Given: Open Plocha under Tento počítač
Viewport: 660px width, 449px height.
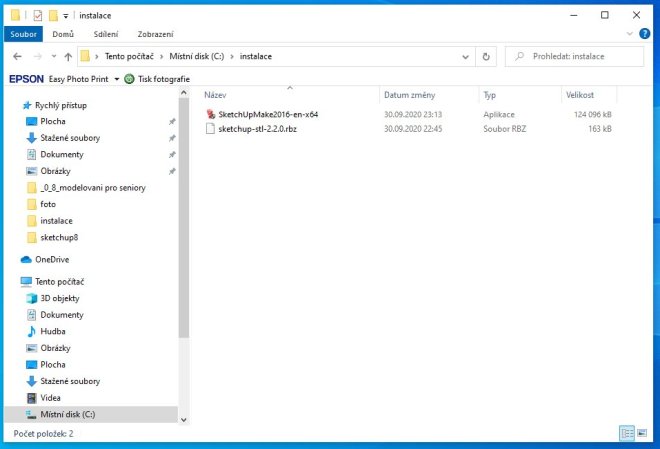Looking at the screenshot, I should point(53,364).
